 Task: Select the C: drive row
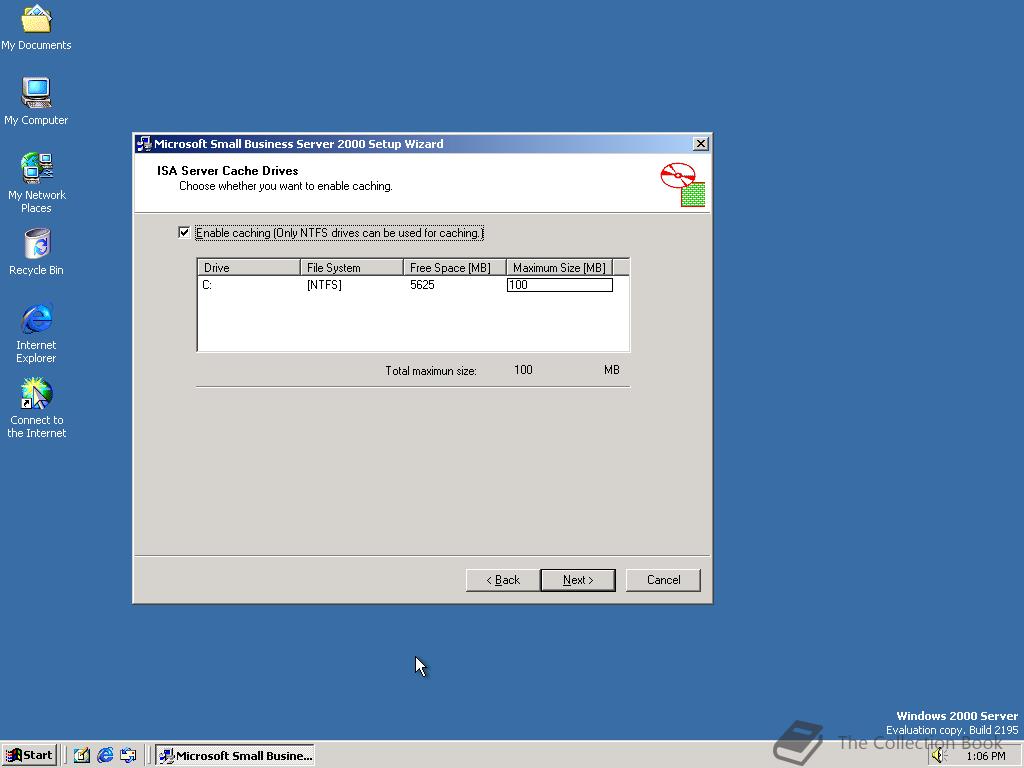[413, 285]
